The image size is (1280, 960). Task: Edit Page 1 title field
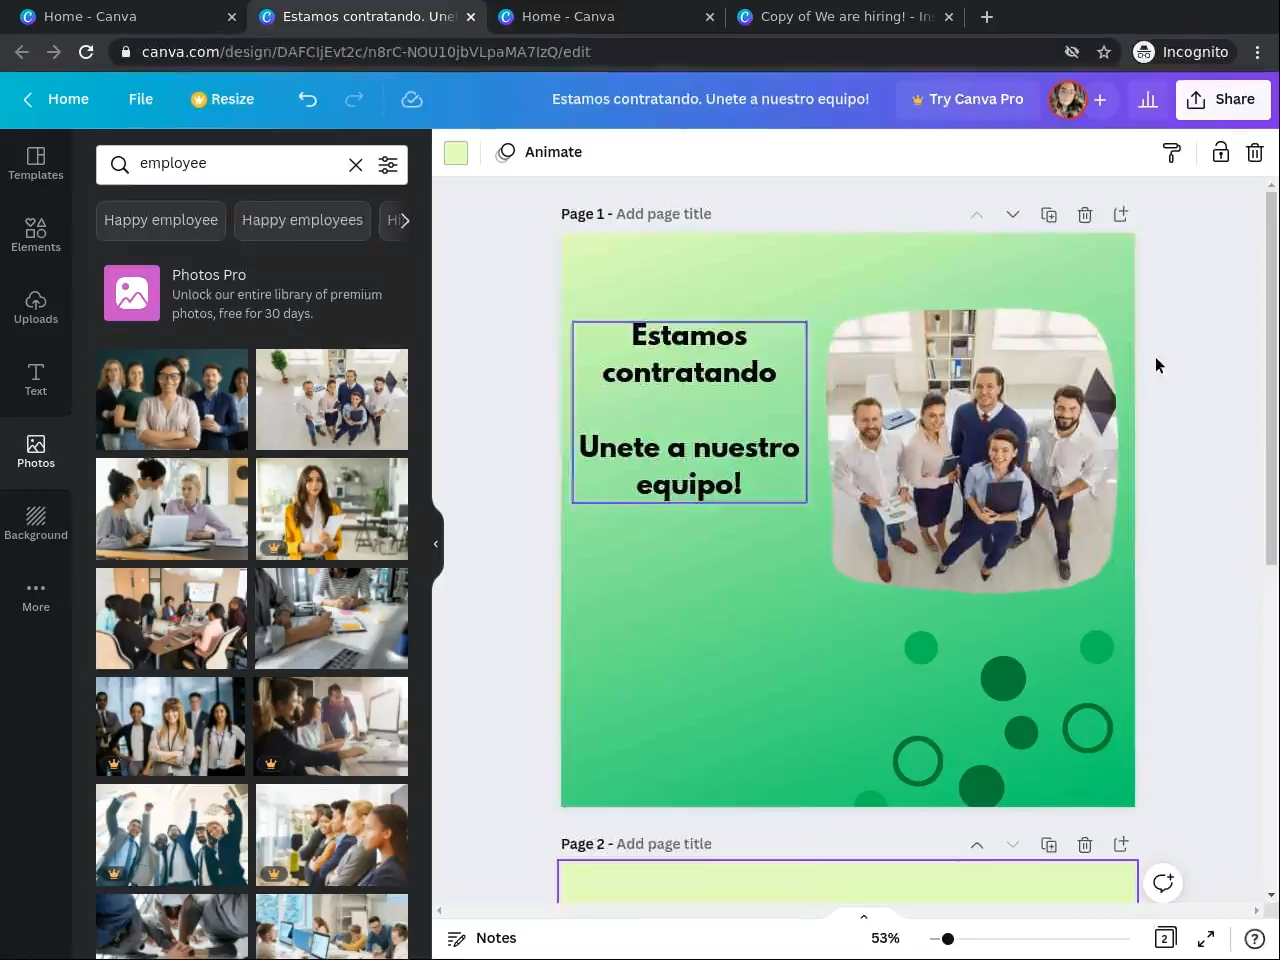(x=664, y=214)
